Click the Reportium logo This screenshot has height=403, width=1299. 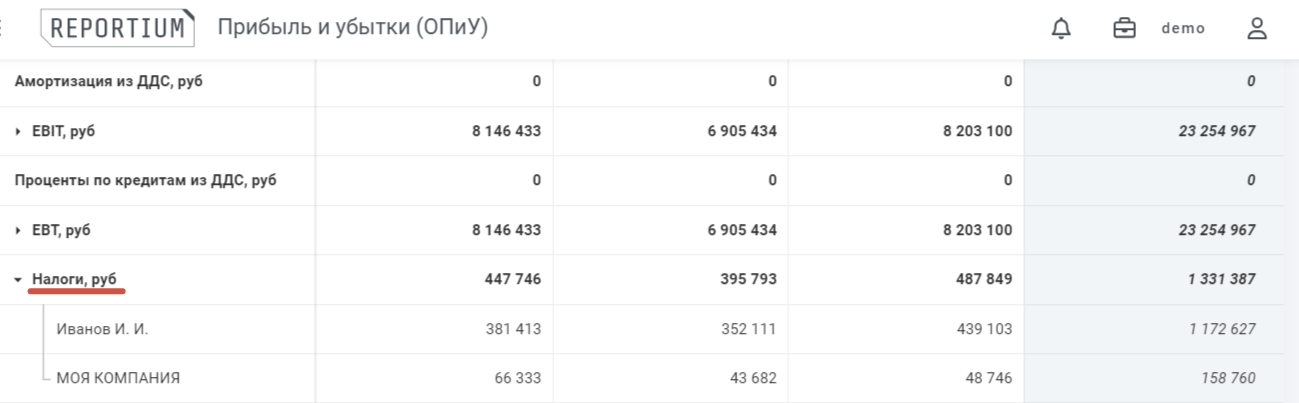pyautogui.click(x=118, y=28)
